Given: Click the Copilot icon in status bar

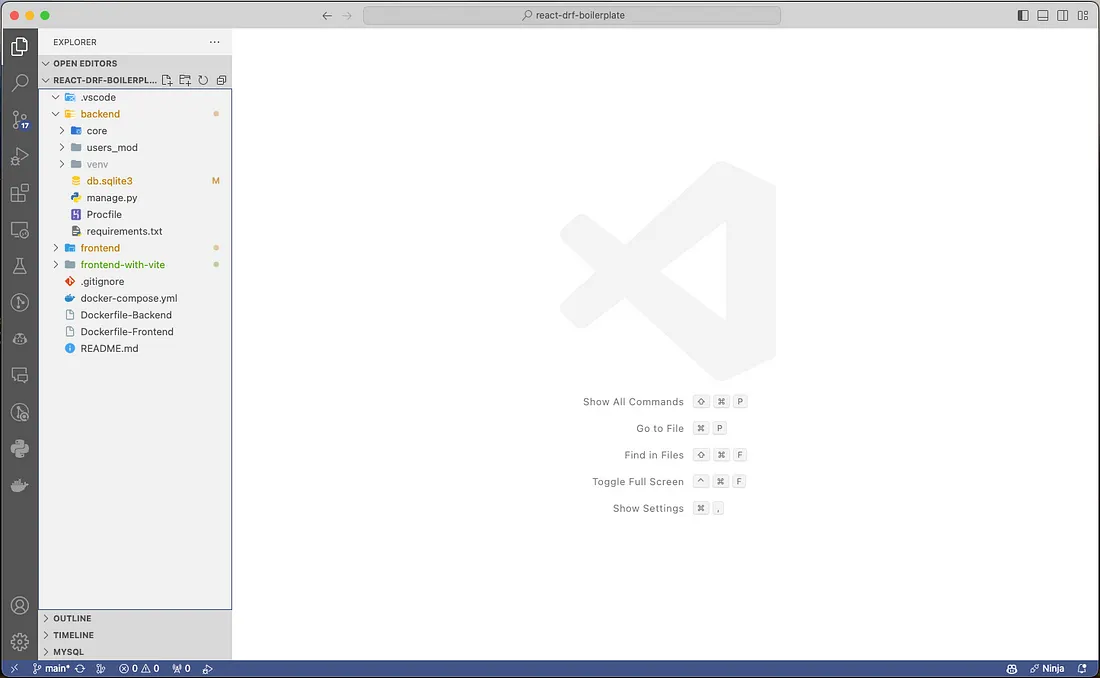Looking at the screenshot, I should pyautogui.click(x=1012, y=669).
